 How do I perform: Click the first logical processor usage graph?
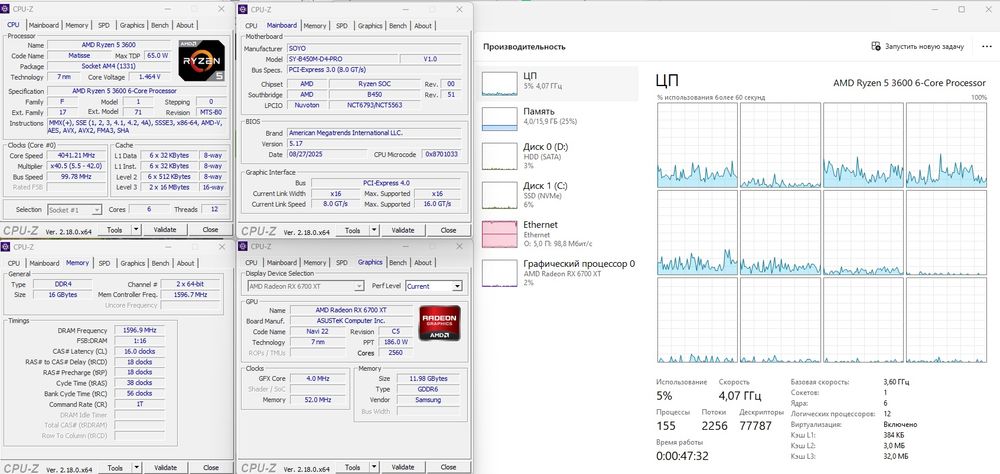pyautogui.click(x=697, y=145)
